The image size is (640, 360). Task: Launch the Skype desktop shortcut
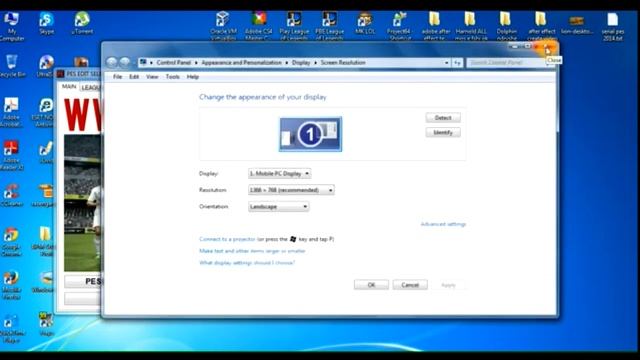(x=47, y=24)
